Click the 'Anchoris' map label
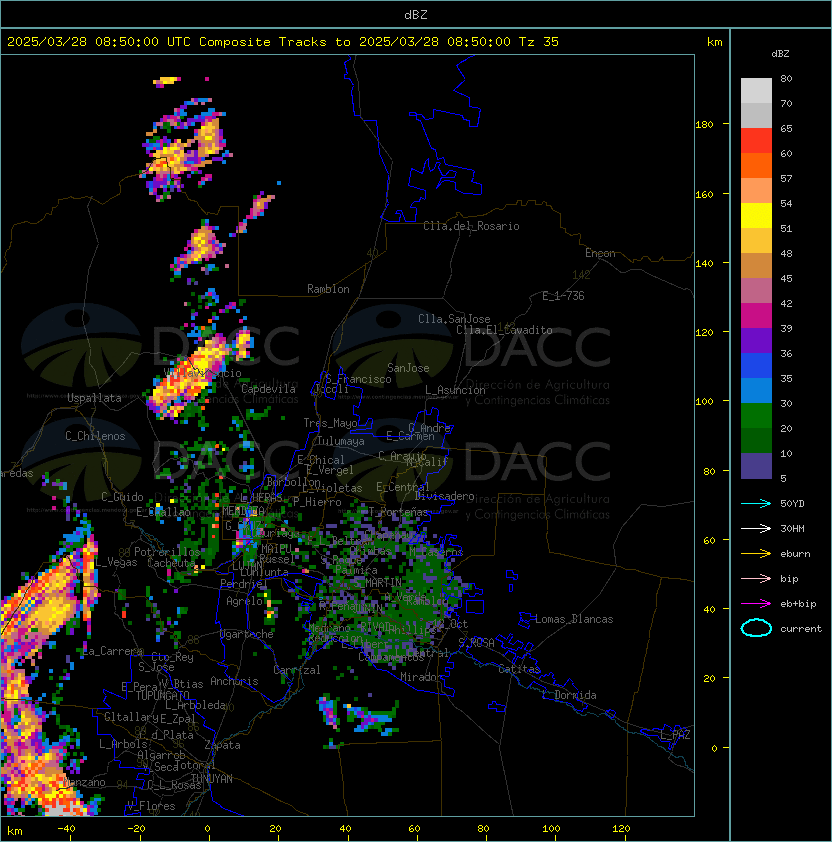Viewport: 832px width, 842px height. coord(234,681)
